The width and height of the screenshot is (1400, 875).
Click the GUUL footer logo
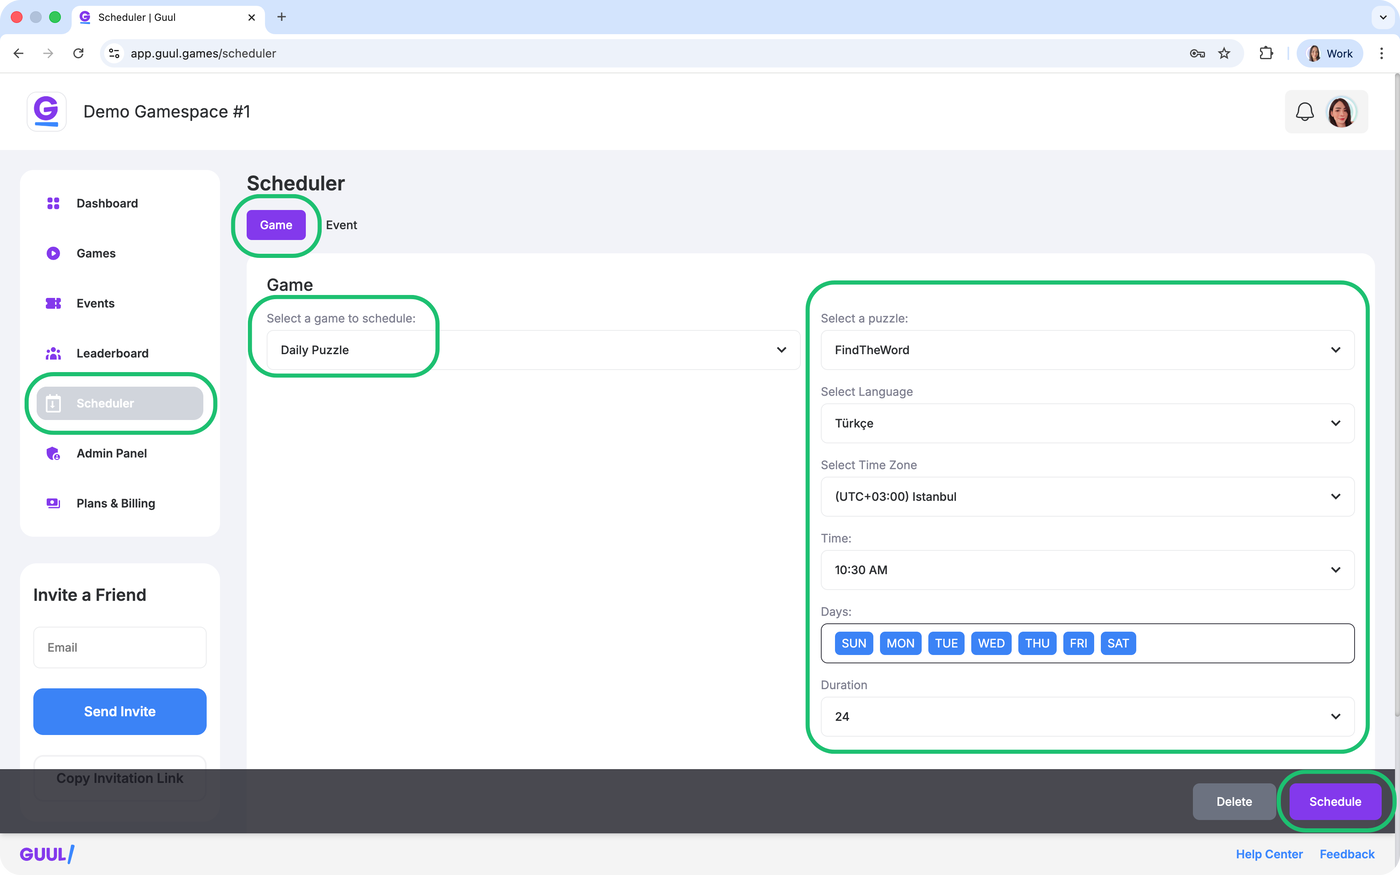[x=47, y=854]
